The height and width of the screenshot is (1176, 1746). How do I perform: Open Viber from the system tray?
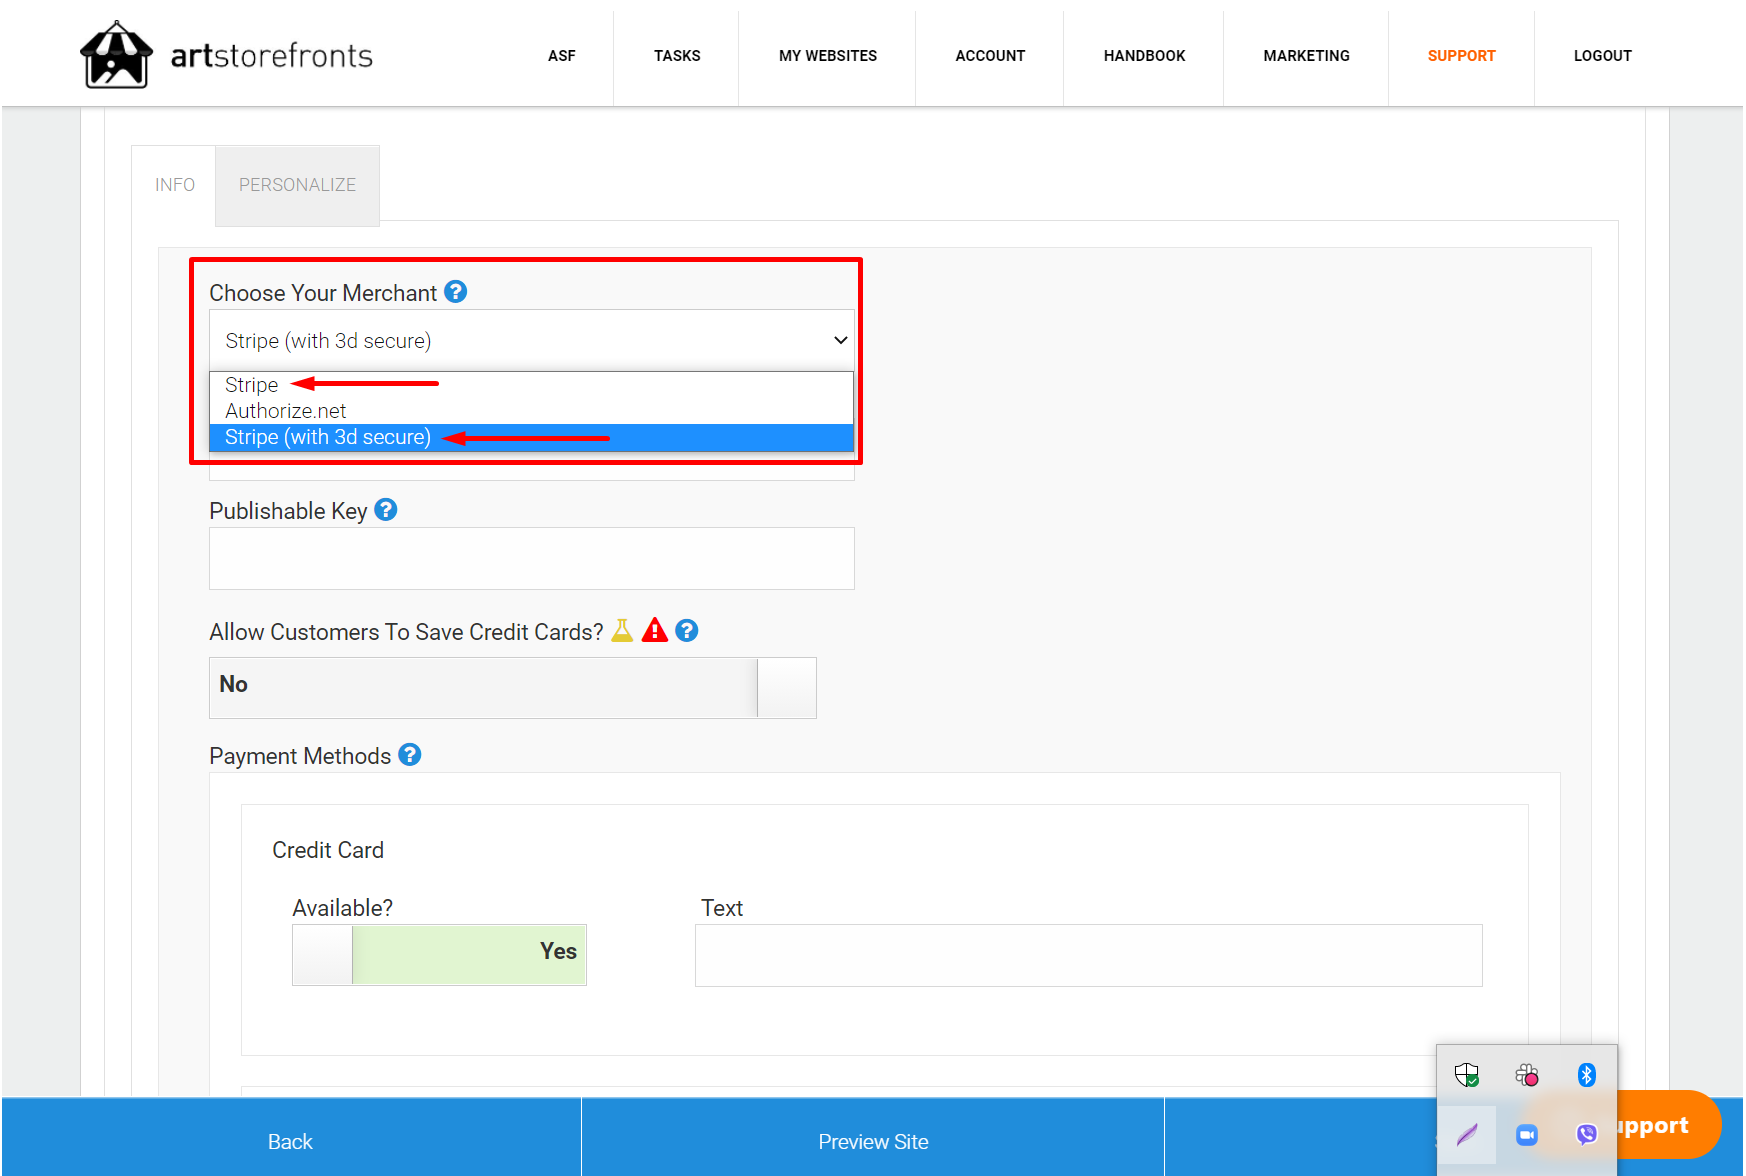[1586, 1134]
